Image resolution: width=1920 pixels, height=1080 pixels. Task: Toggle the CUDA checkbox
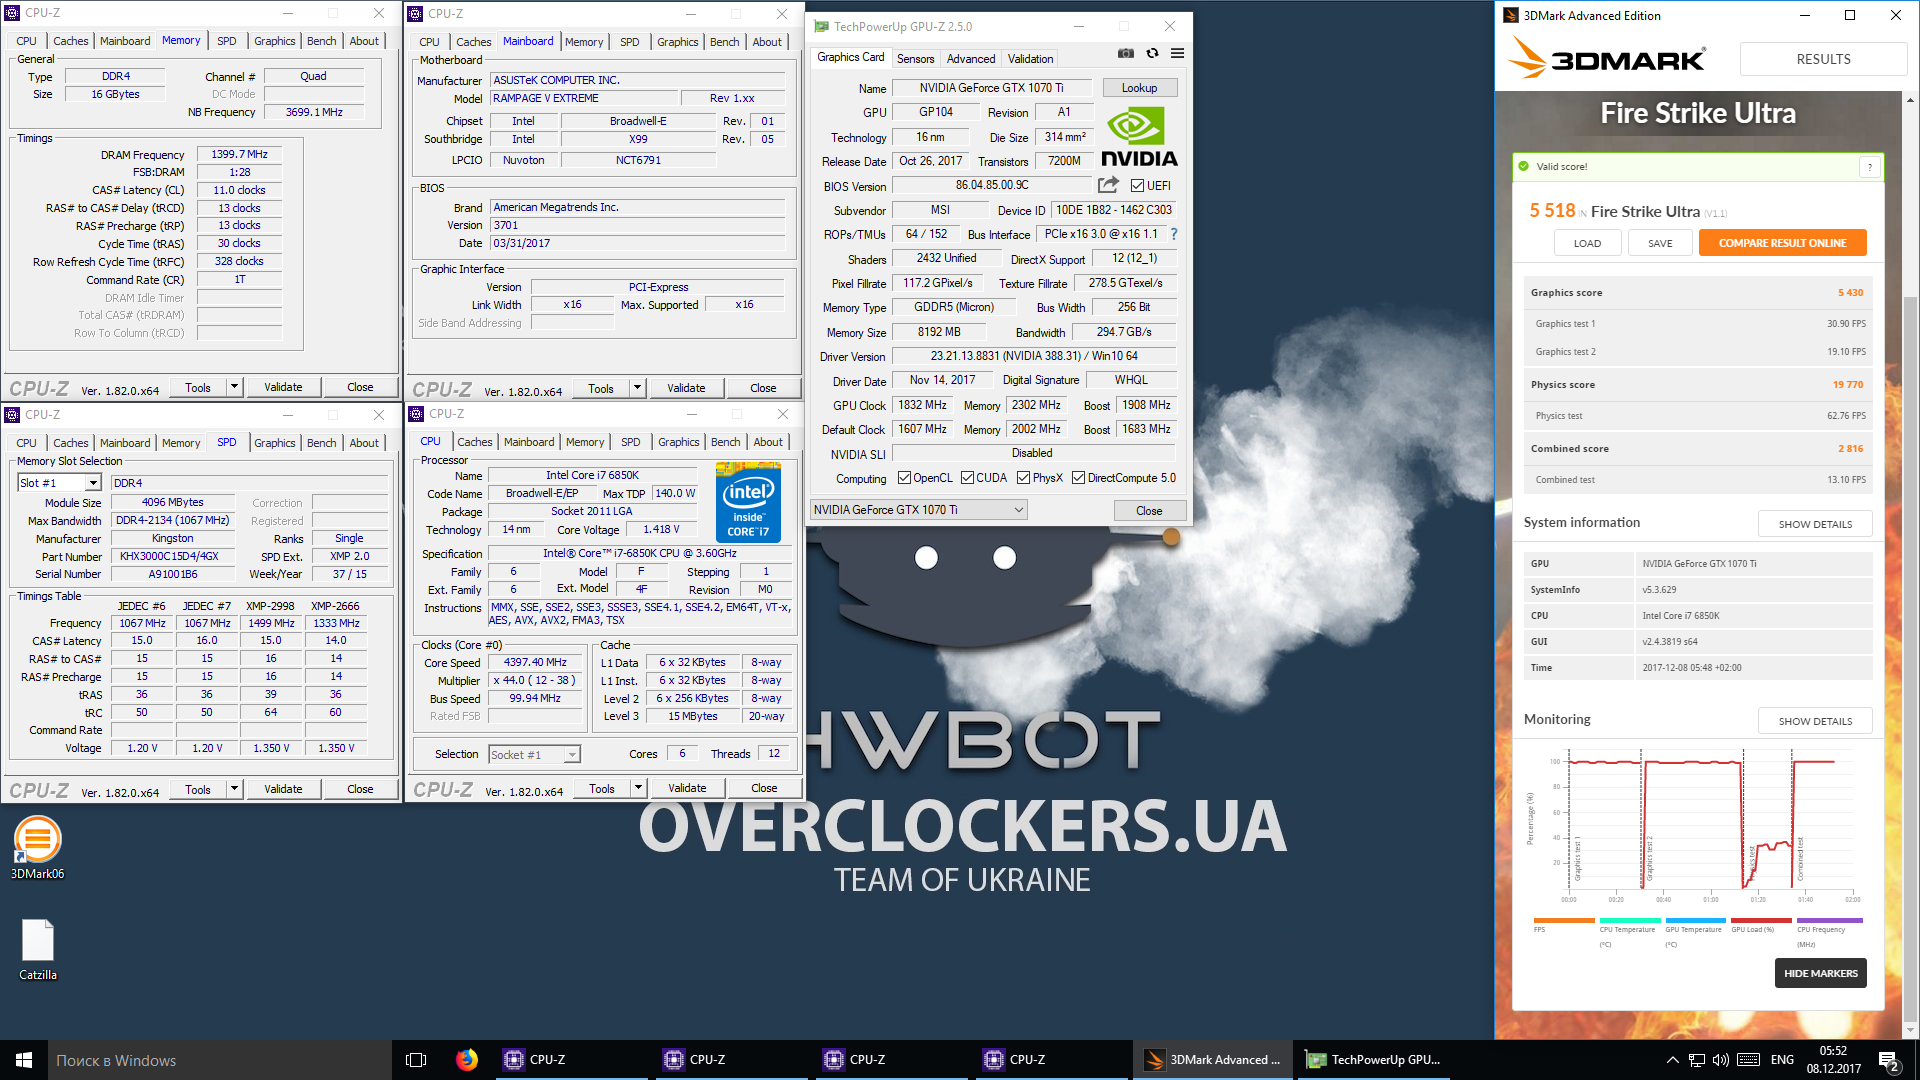pos(967,478)
